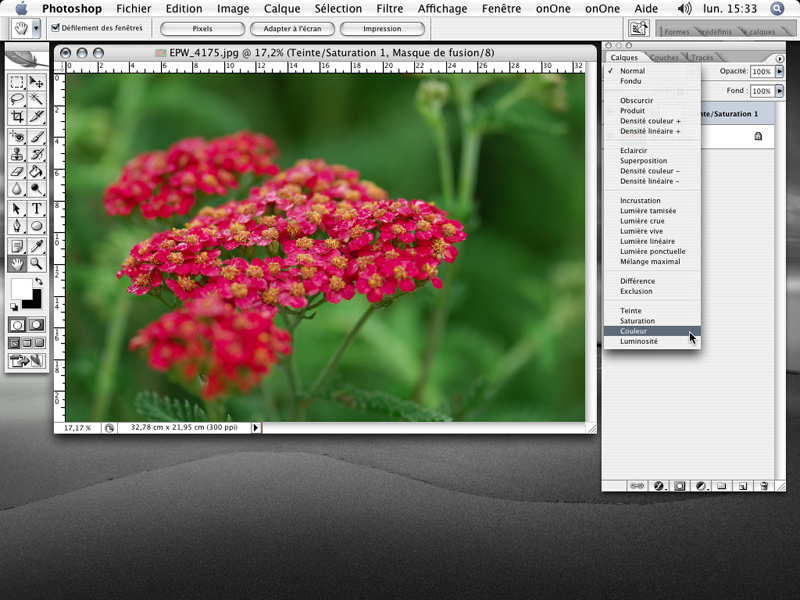
Task: Switch to Quick Mask mode
Action: [x=36, y=325]
